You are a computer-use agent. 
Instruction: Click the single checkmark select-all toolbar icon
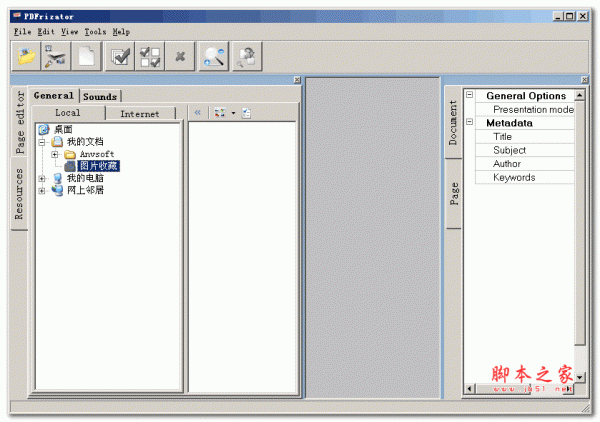coord(120,57)
